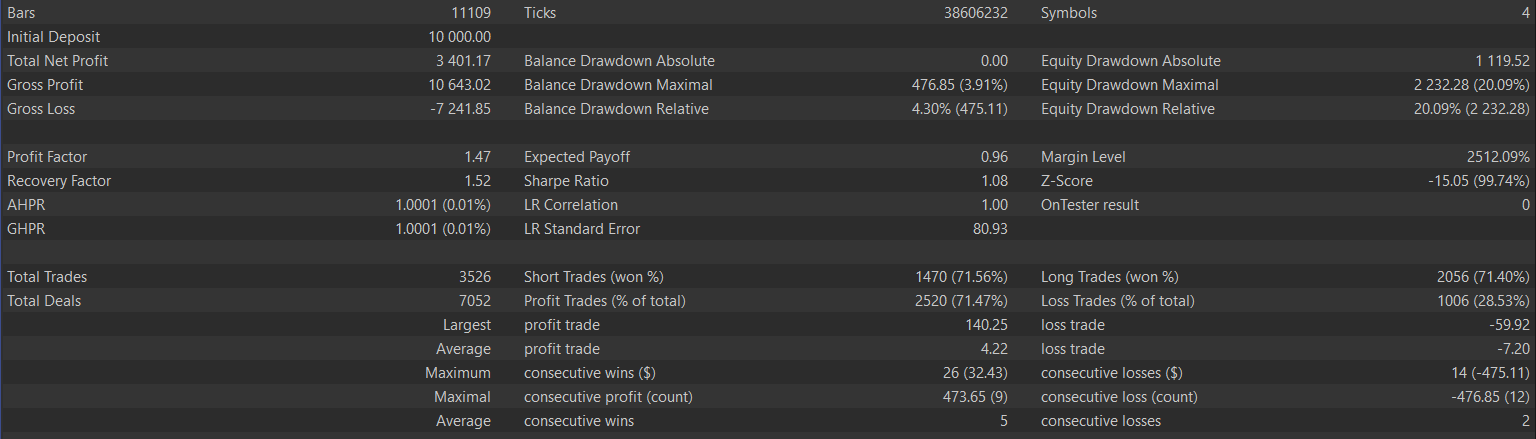Click the Ticks count 38606232
The image size is (1536, 439).
(x=975, y=13)
